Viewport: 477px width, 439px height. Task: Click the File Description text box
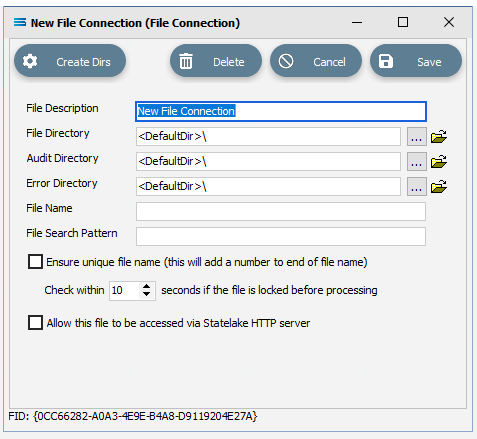281,111
